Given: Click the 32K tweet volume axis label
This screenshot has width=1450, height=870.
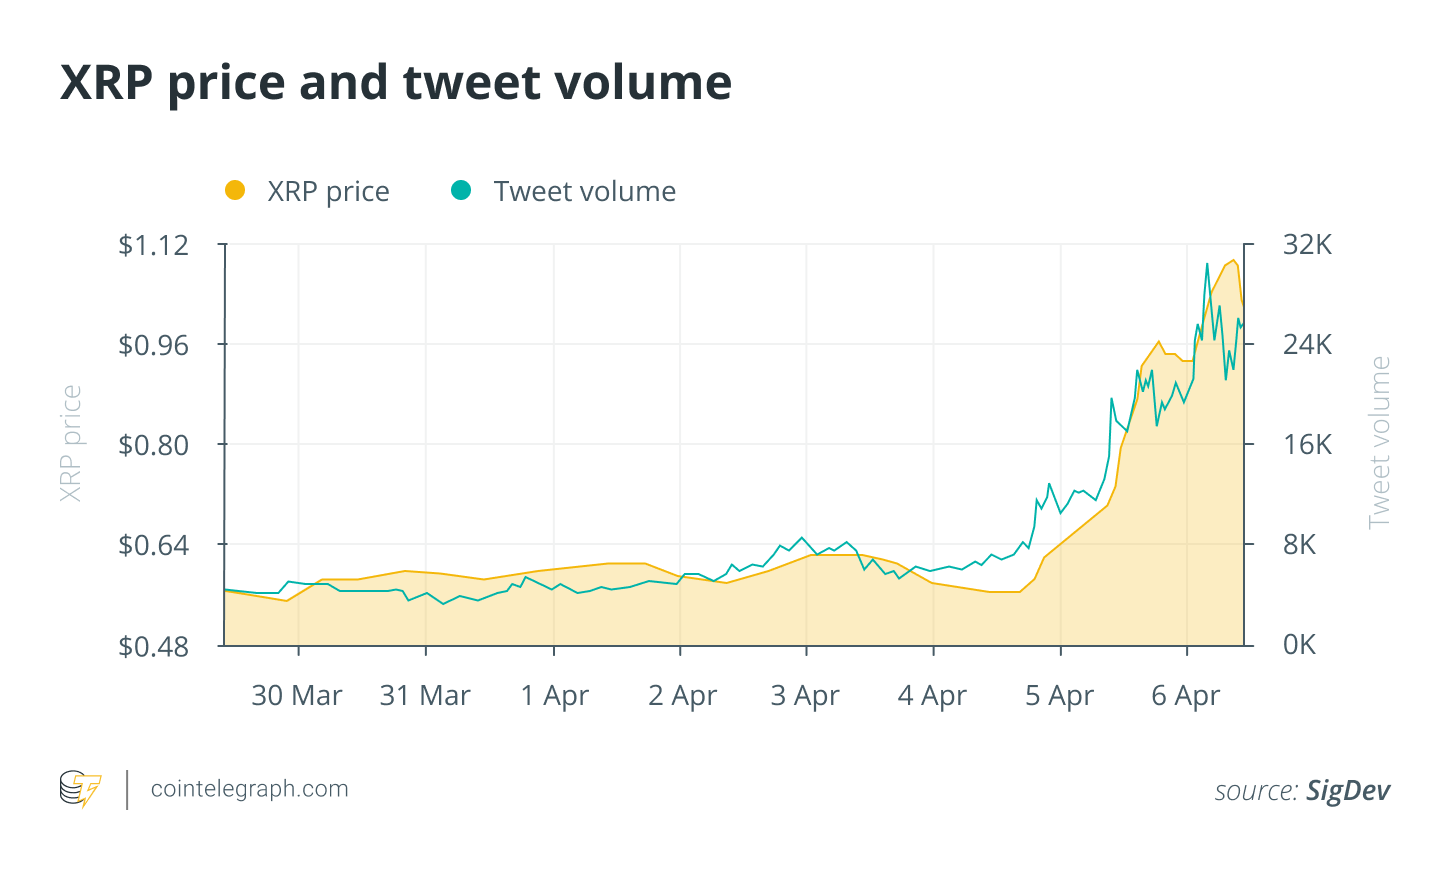Looking at the screenshot, I should [x=1308, y=245].
